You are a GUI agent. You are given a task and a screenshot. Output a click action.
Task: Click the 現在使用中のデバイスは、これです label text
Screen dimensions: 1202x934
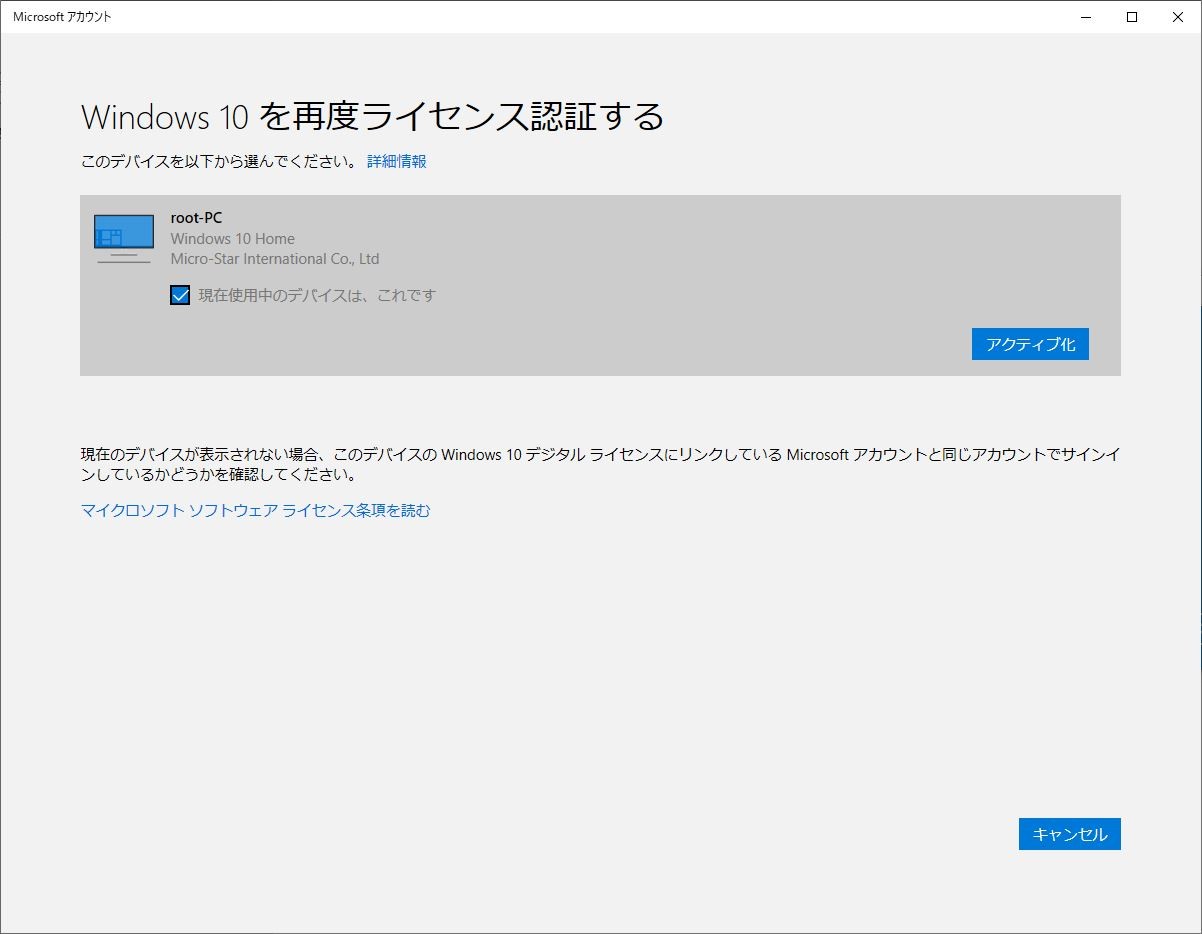317,295
